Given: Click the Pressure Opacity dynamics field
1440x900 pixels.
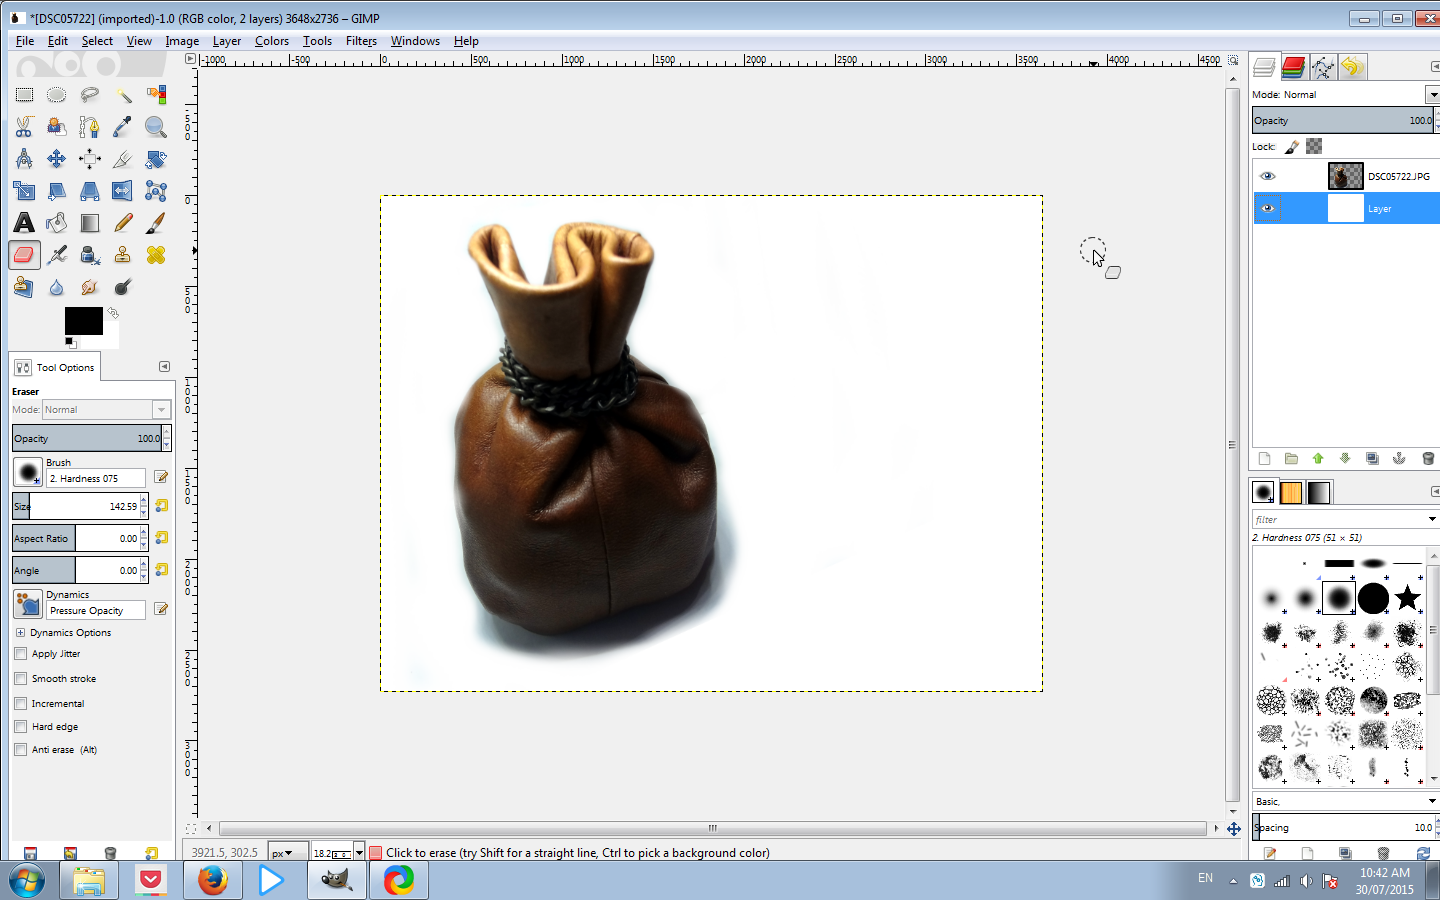Looking at the screenshot, I should pyautogui.click(x=96, y=610).
